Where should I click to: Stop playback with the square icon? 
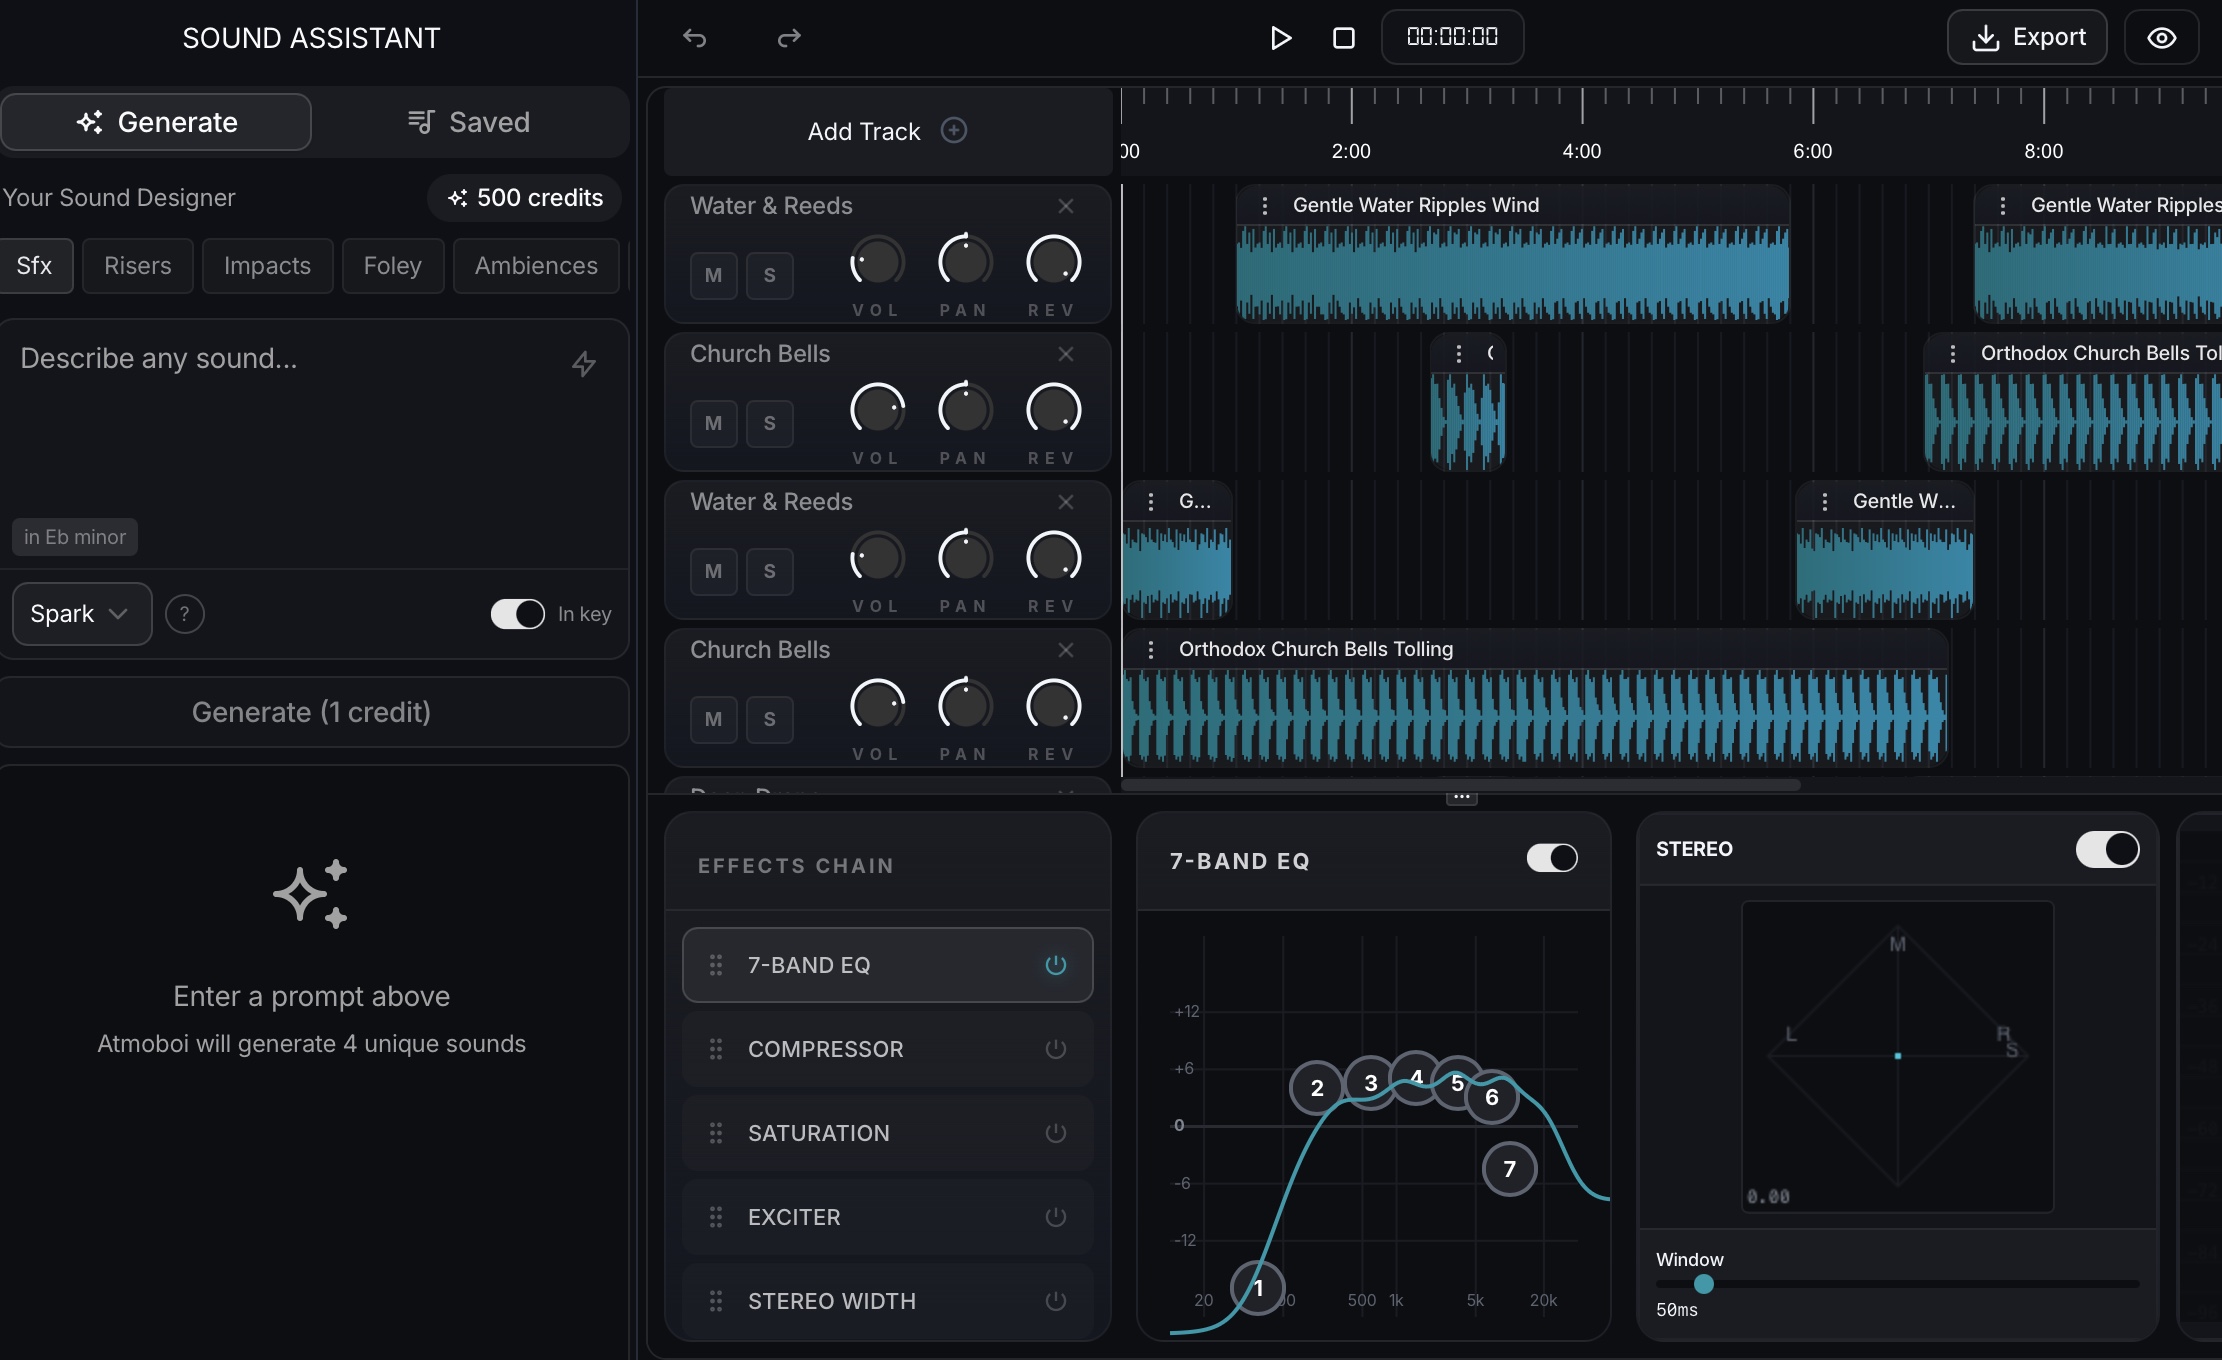pyautogui.click(x=1344, y=38)
